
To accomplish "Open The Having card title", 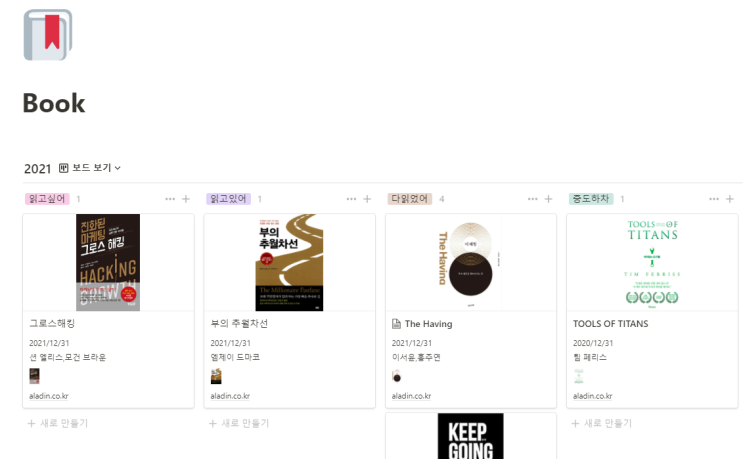I will tap(428, 324).
